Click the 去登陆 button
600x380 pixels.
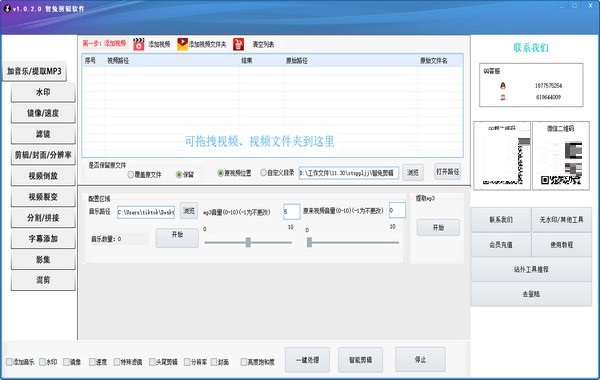pos(531,294)
